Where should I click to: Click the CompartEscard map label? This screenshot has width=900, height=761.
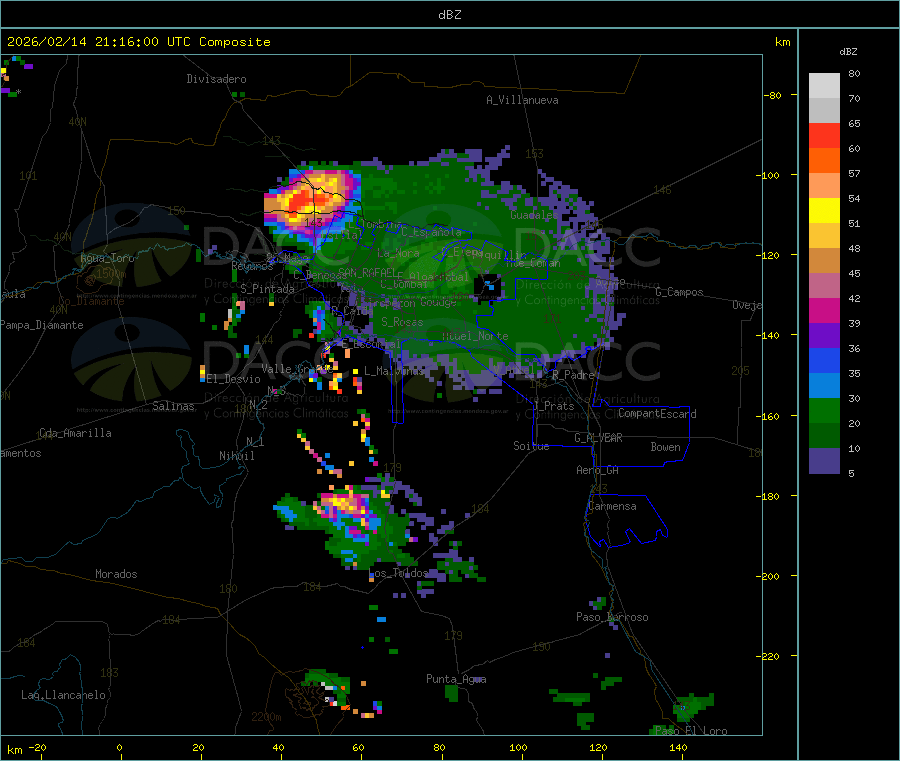click(657, 413)
